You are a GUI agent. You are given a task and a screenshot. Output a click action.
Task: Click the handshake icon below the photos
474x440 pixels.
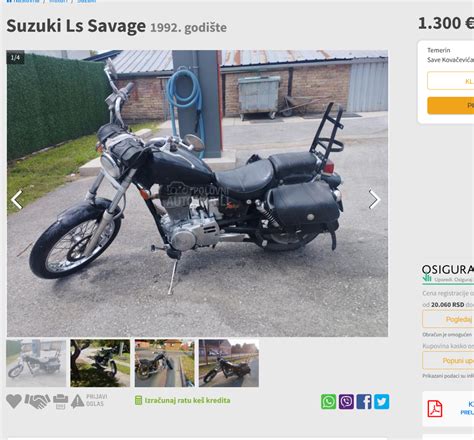(x=37, y=401)
